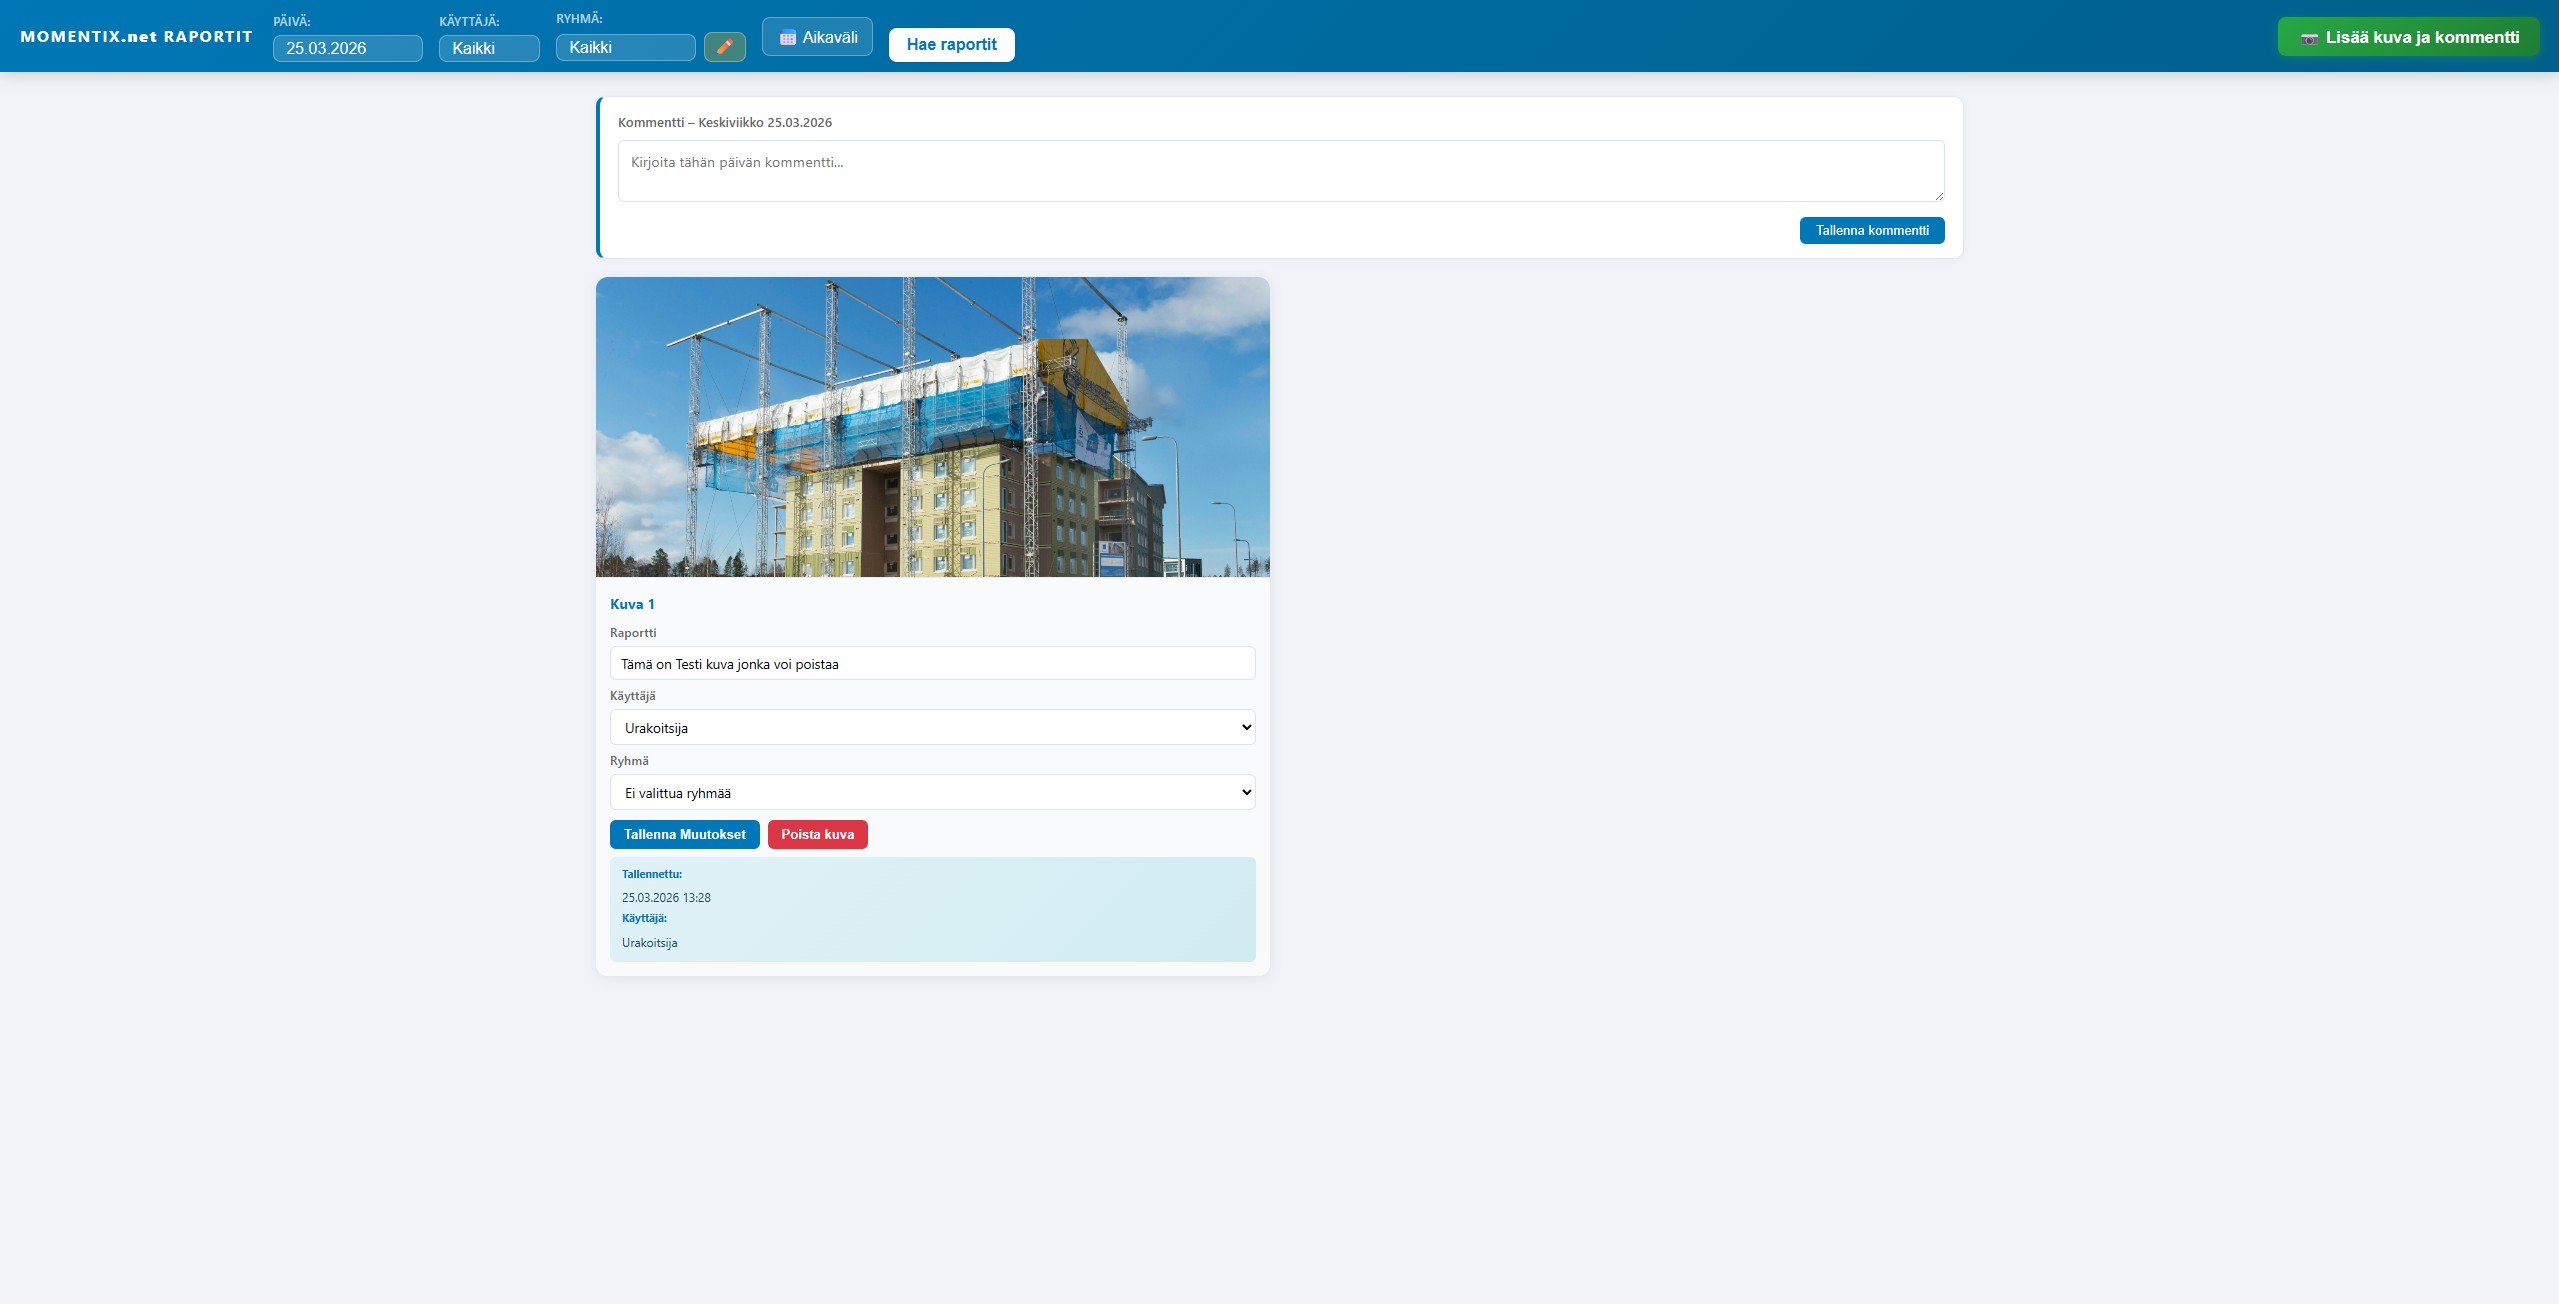
Task: Expand the Urakoitsija user dropdown
Action: (x=932, y=728)
